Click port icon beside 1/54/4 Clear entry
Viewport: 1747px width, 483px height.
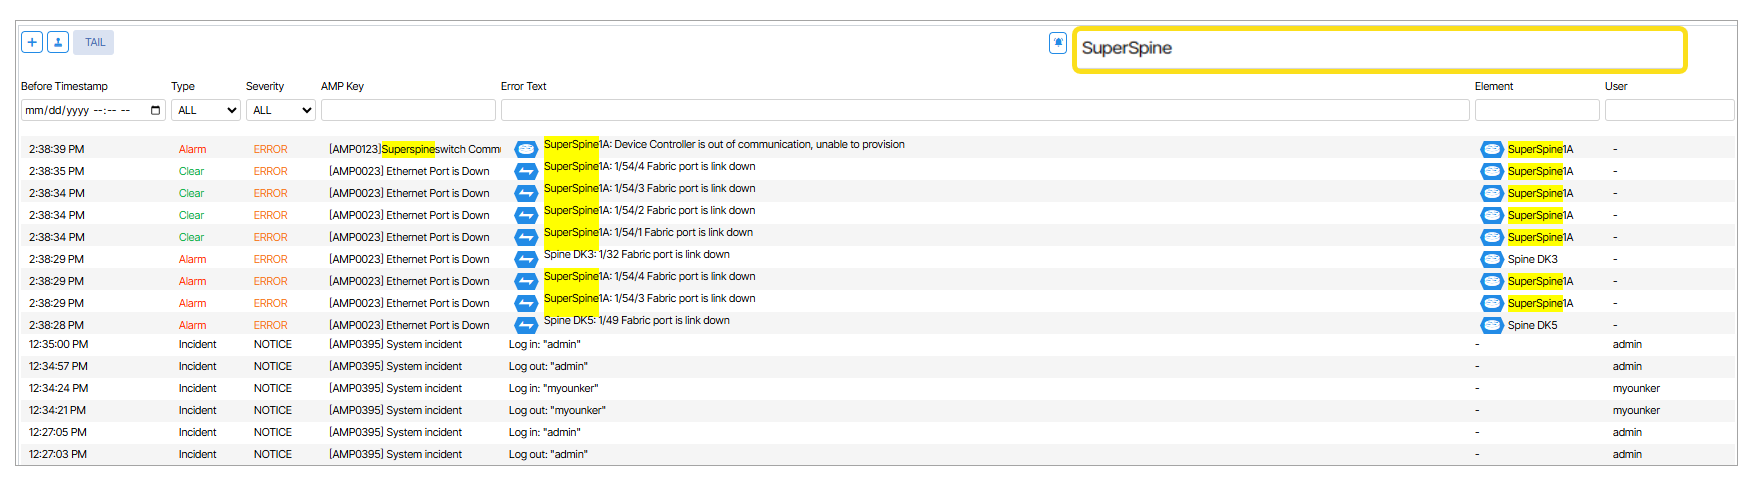[x=526, y=171]
